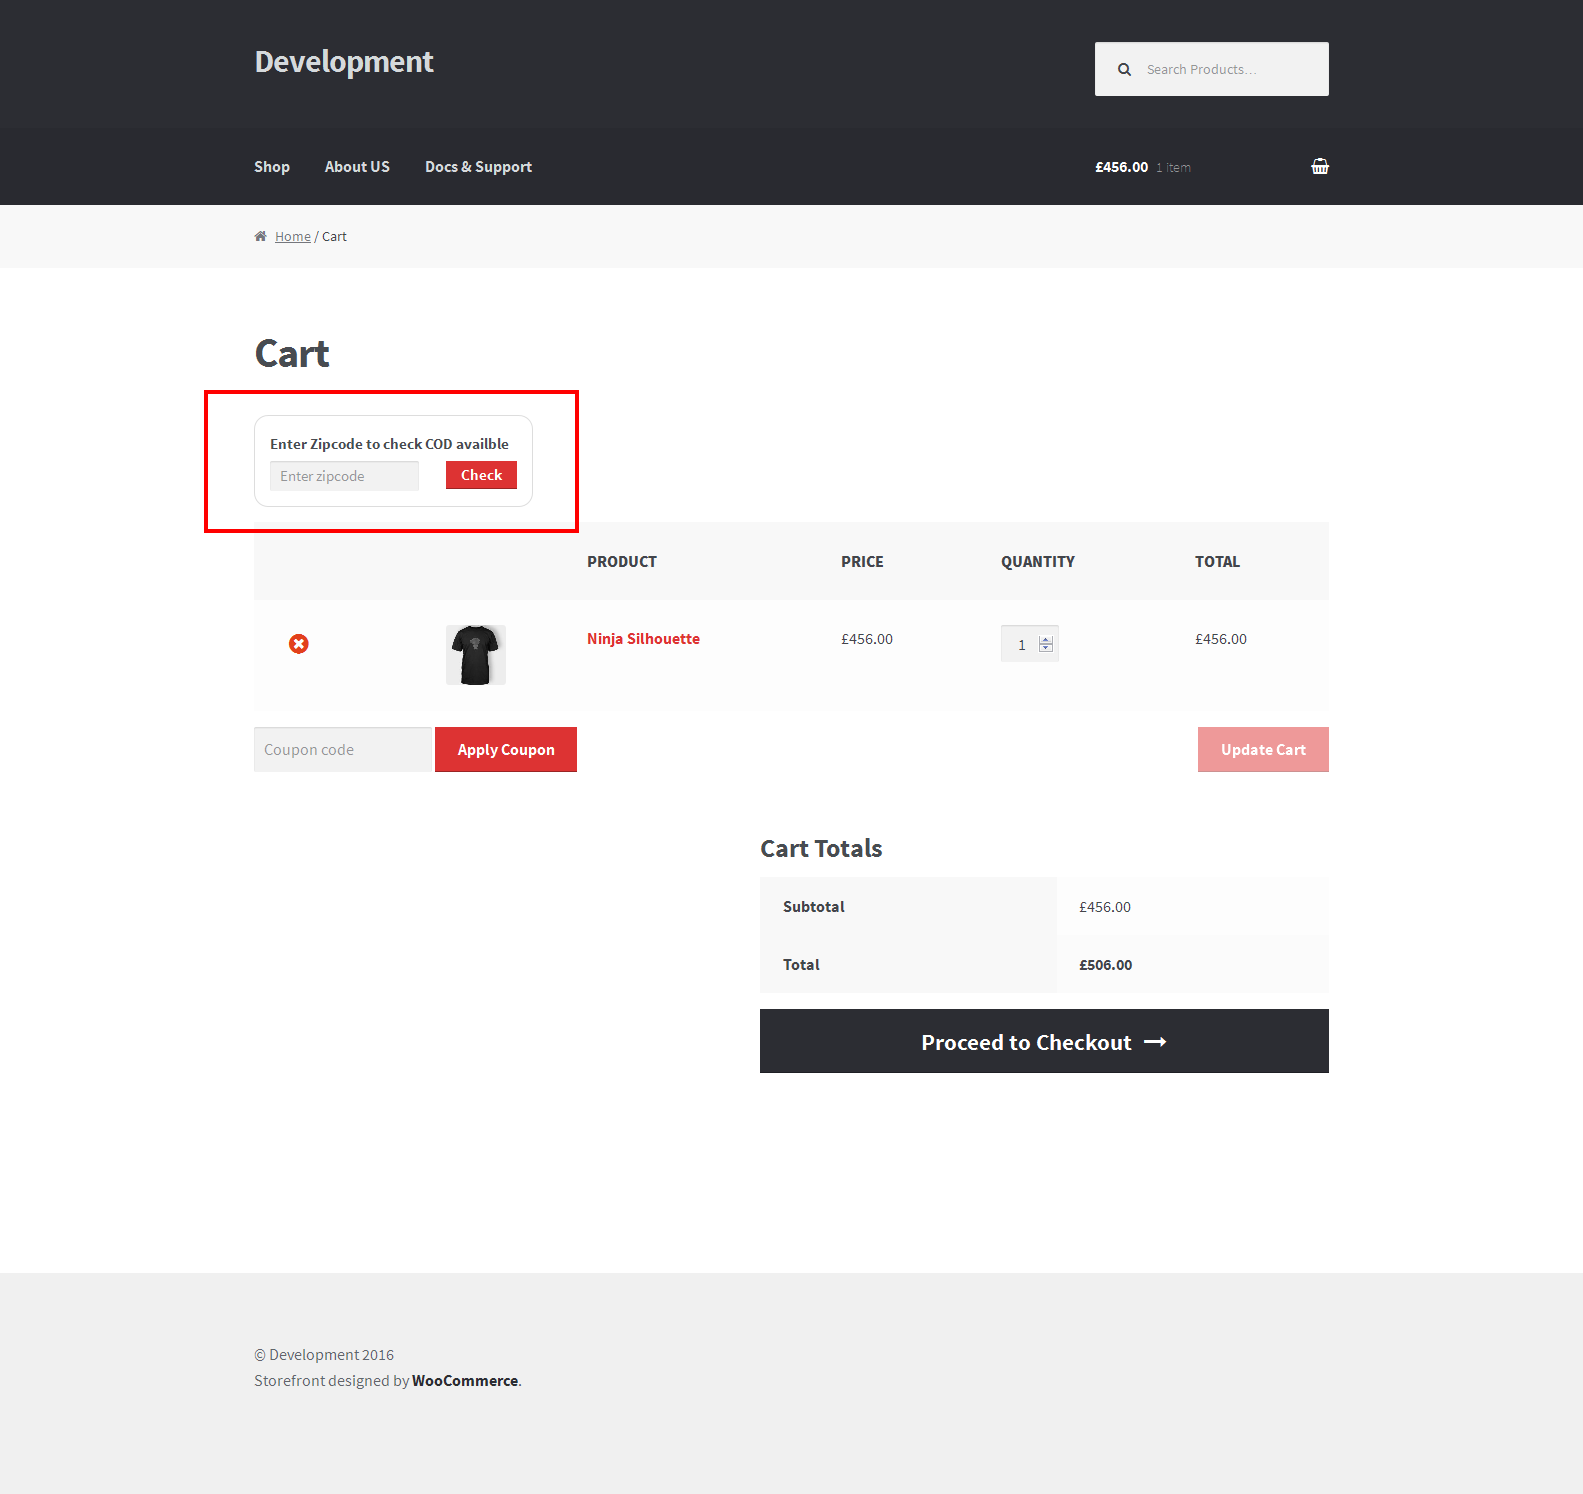The height and width of the screenshot is (1494, 1583).
Task: Decrease the product quantity with down arrow
Action: [1046, 649]
